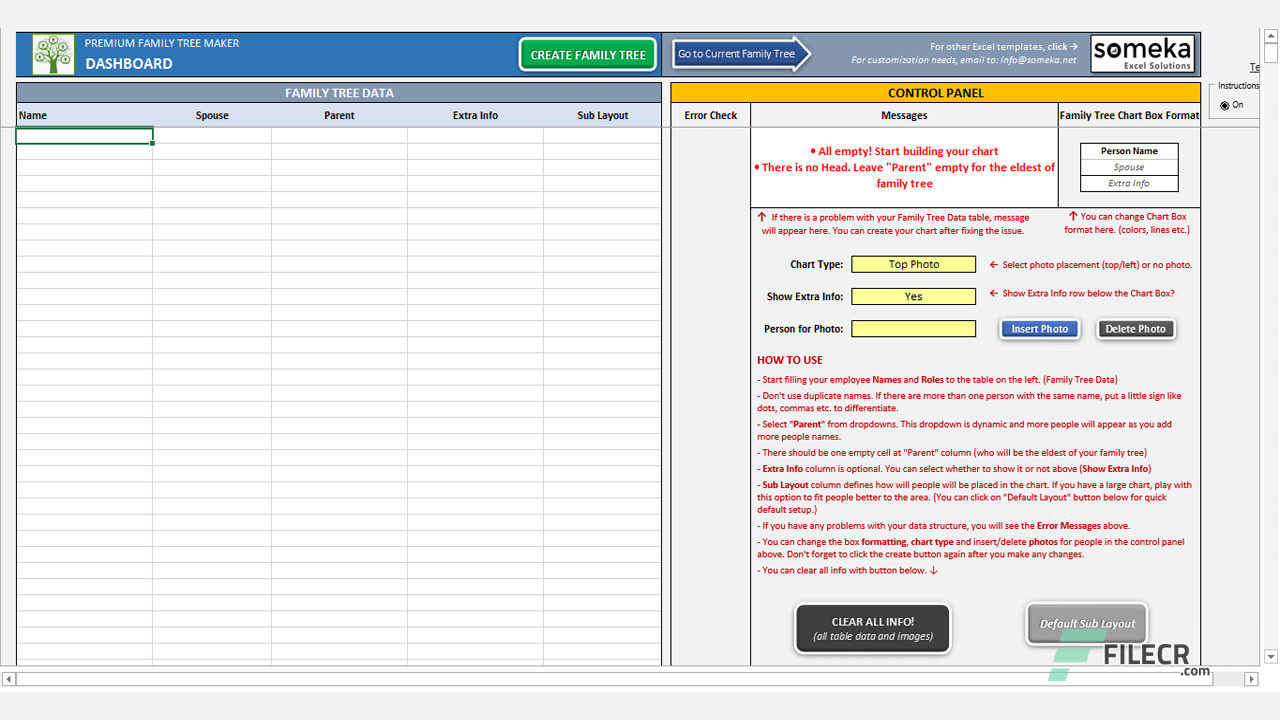Click the horizontal scrollbar left arrow
Viewport: 1280px width, 720px height.
click(9, 679)
